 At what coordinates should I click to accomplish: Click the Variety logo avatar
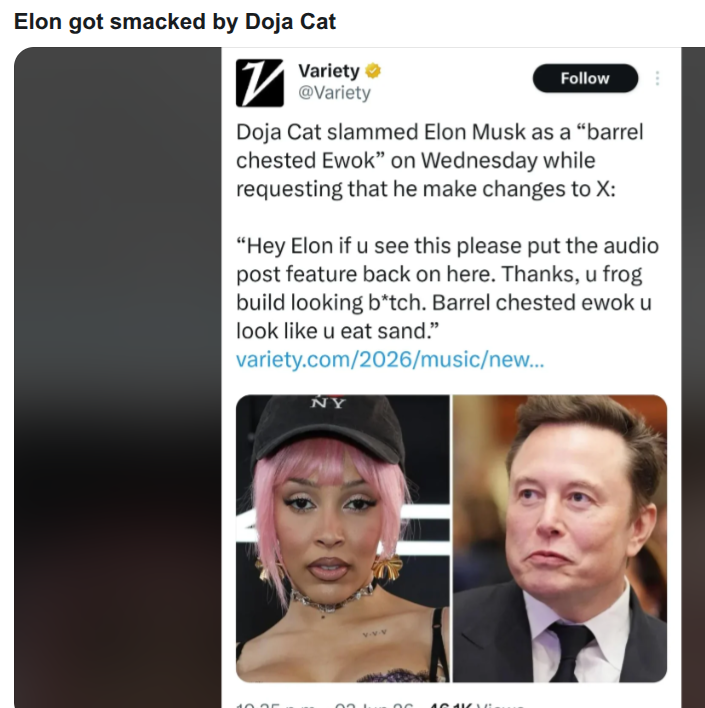point(260,83)
